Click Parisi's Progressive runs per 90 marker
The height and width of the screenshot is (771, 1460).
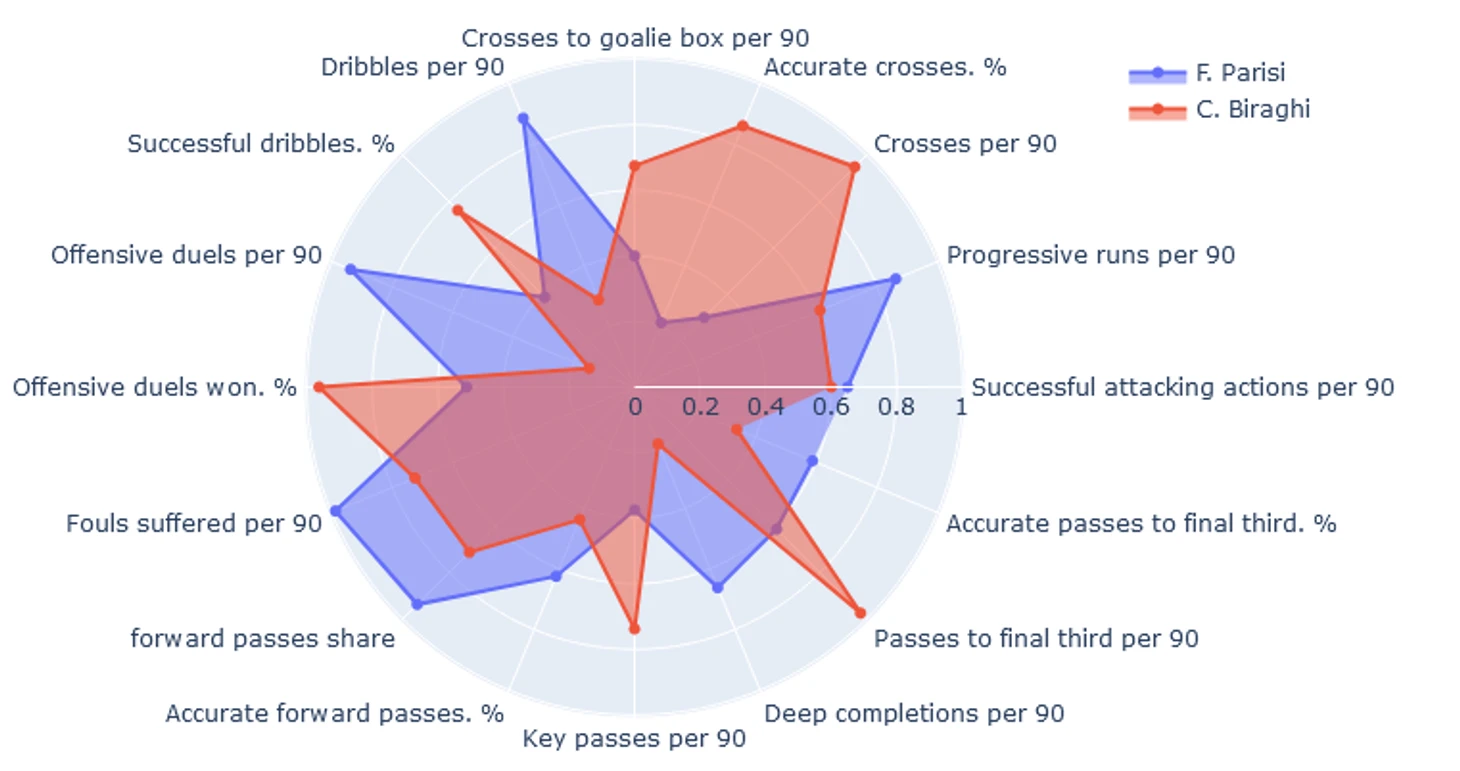[x=895, y=279]
